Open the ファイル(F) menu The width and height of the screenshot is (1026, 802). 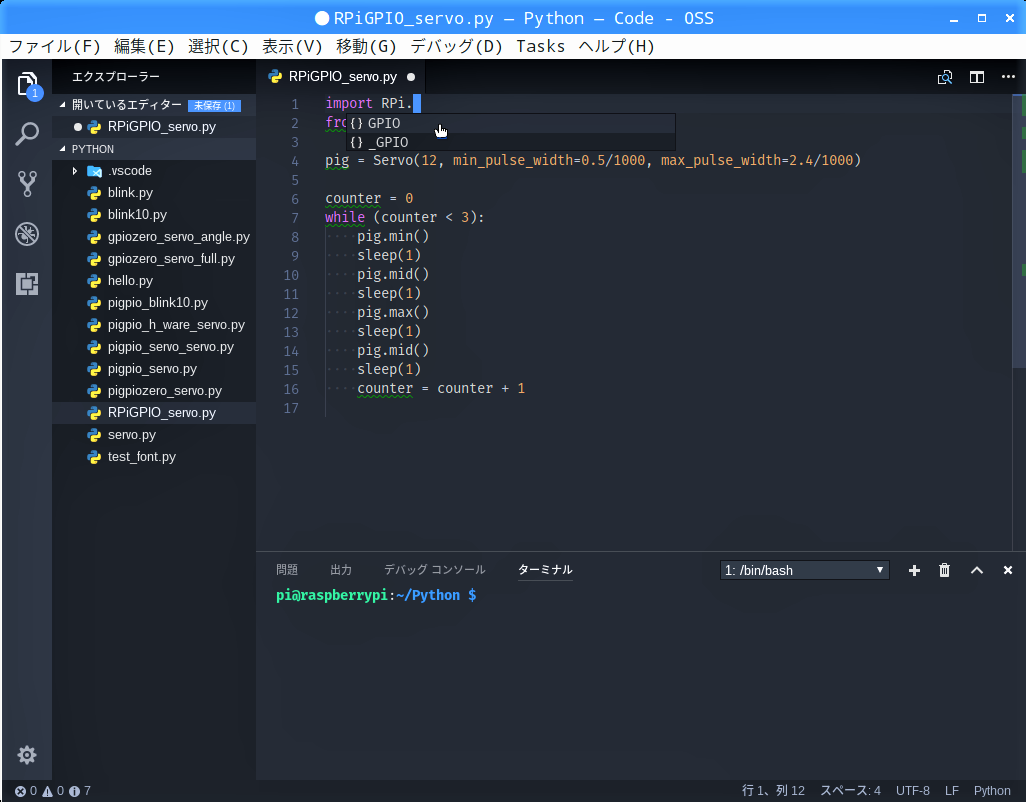click(55, 46)
